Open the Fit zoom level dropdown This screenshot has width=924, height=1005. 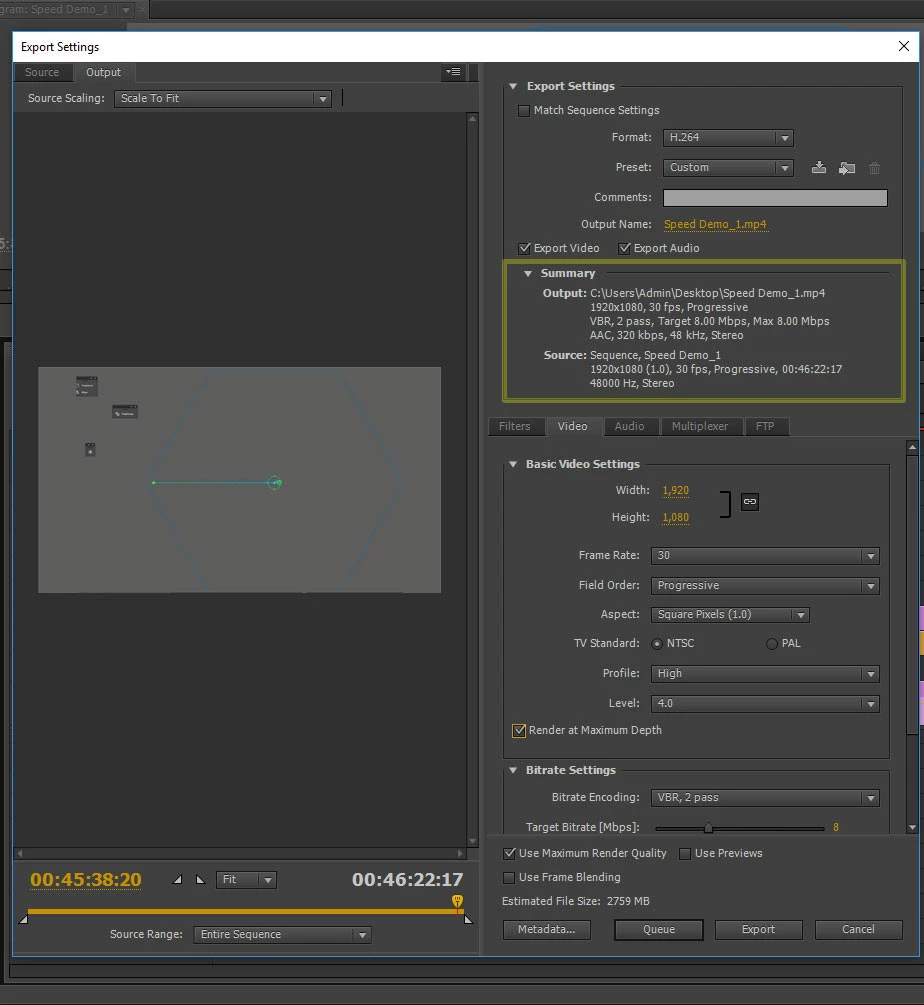246,880
